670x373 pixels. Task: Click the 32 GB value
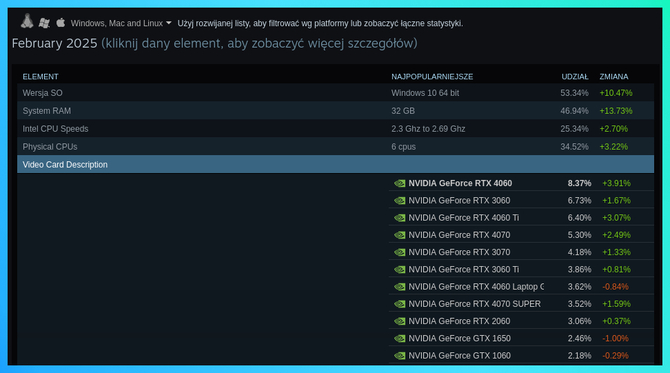pyautogui.click(x=403, y=111)
